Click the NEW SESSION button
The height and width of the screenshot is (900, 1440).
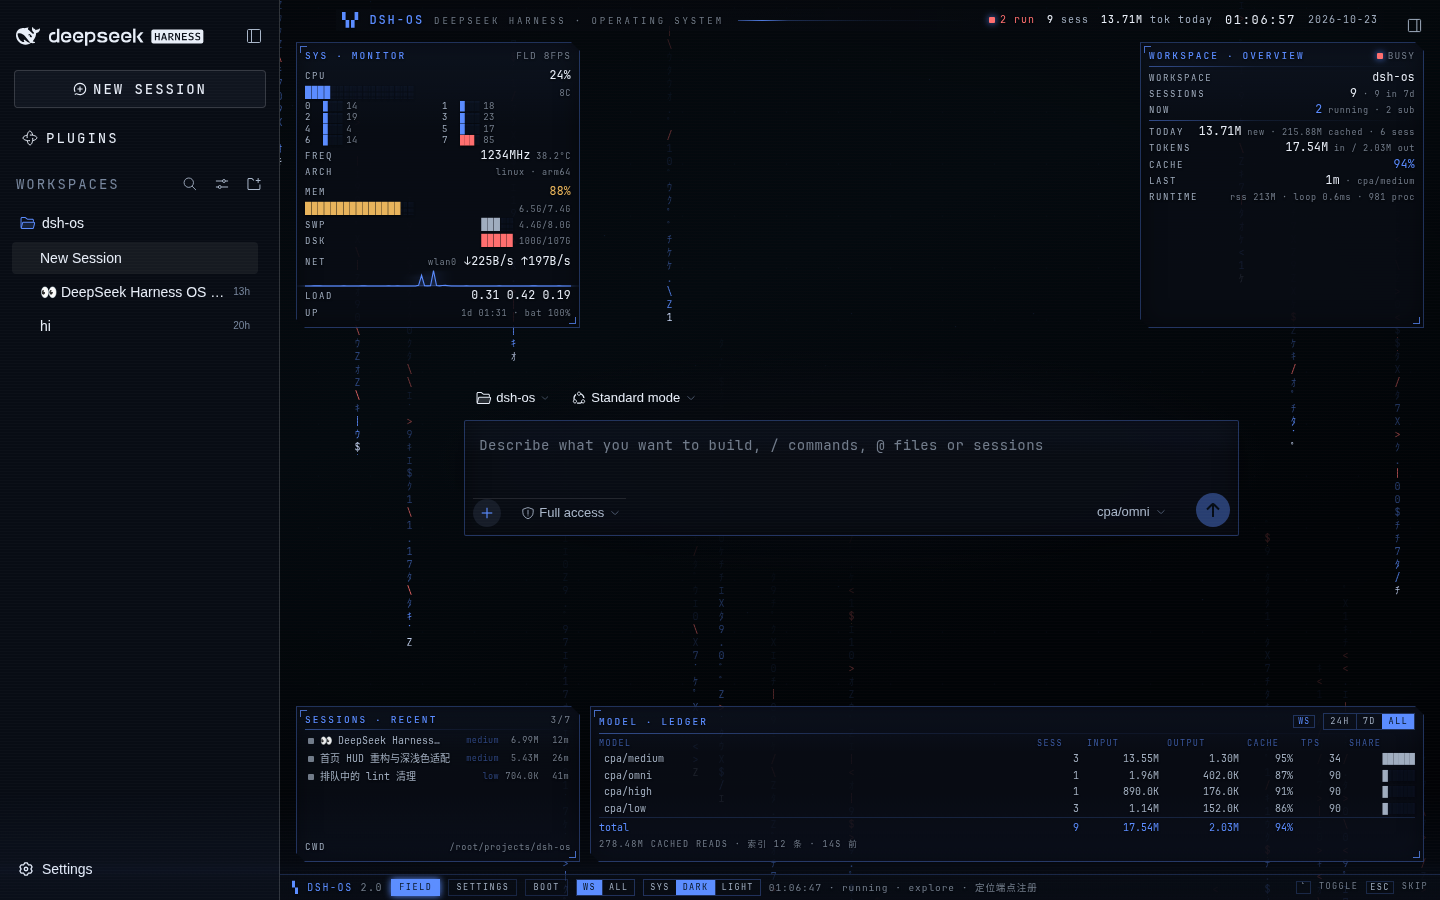click(x=140, y=89)
